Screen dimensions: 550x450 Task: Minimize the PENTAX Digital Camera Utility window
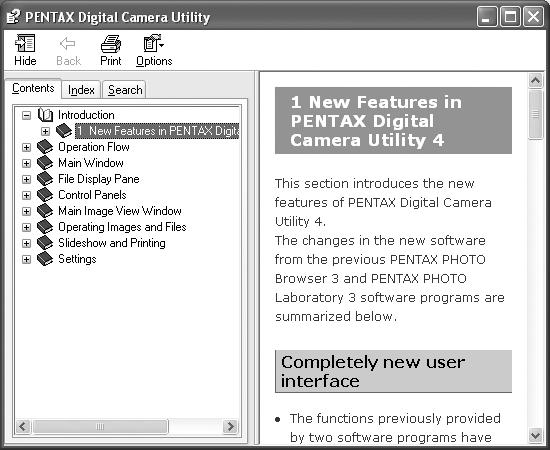pyautogui.click(x=487, y=17)
